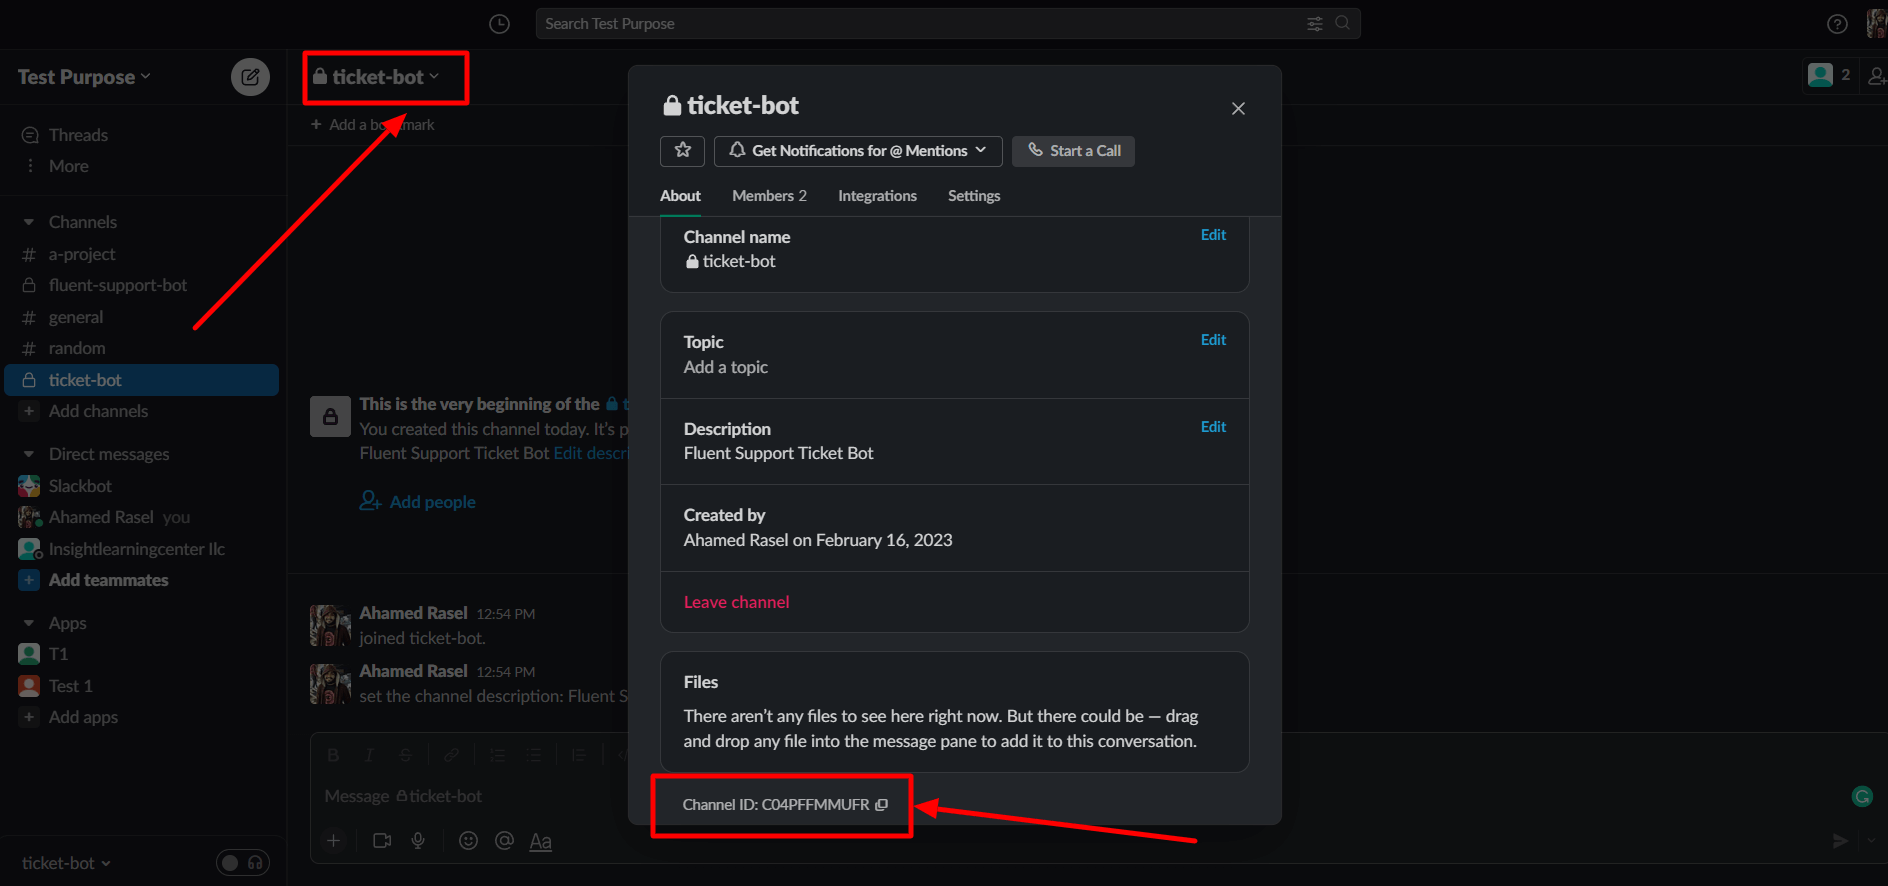Click the Channel ID C04PFFMMUFR text

(x=776, y=805)
